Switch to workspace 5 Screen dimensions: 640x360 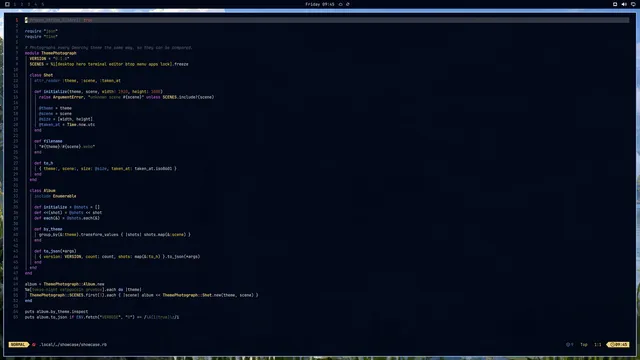coord(42,4)
